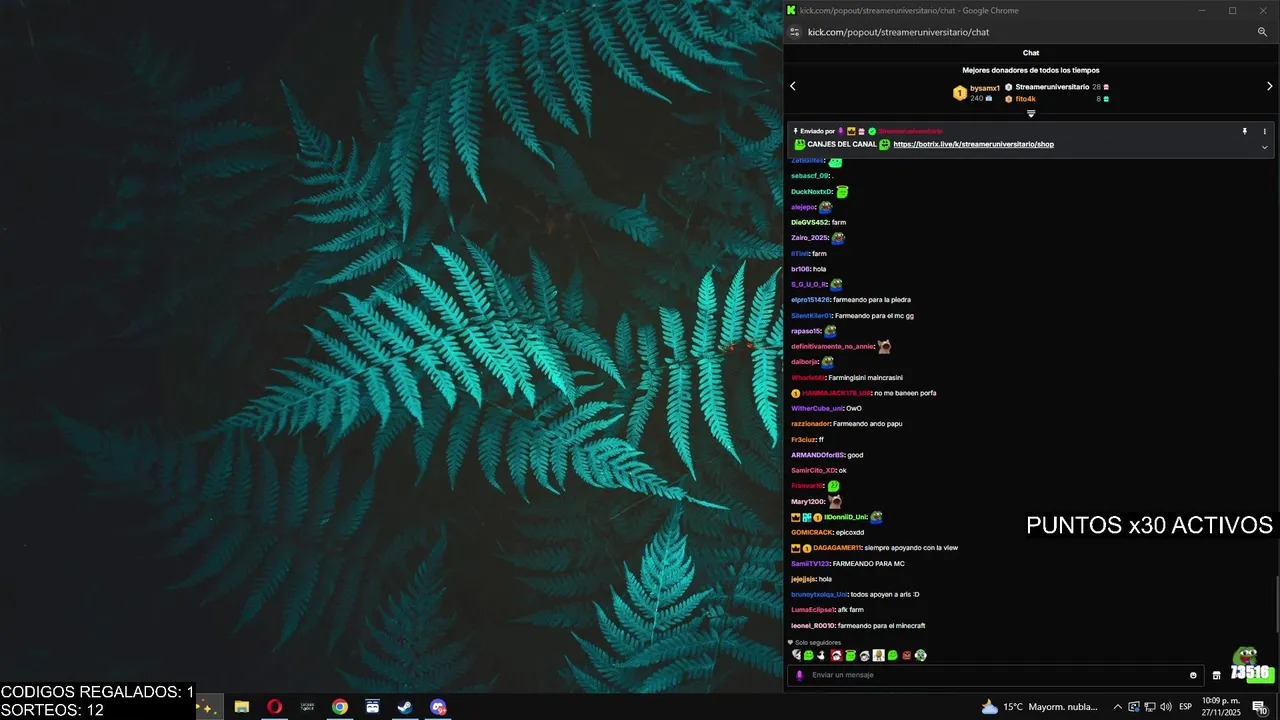
Task: Open user SamiiTV123 profile
Action: tap(810, 564)
